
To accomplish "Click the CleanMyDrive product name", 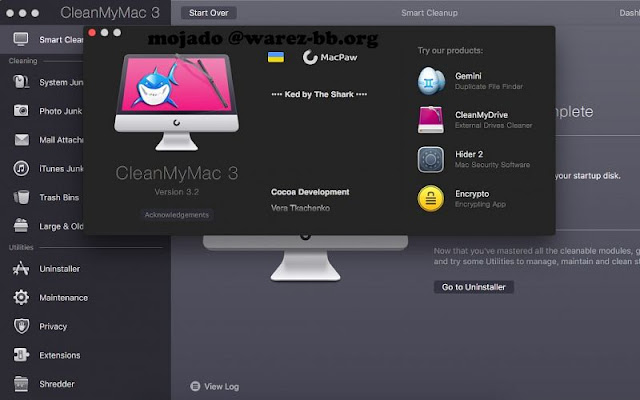I will (x=482, y=115).
